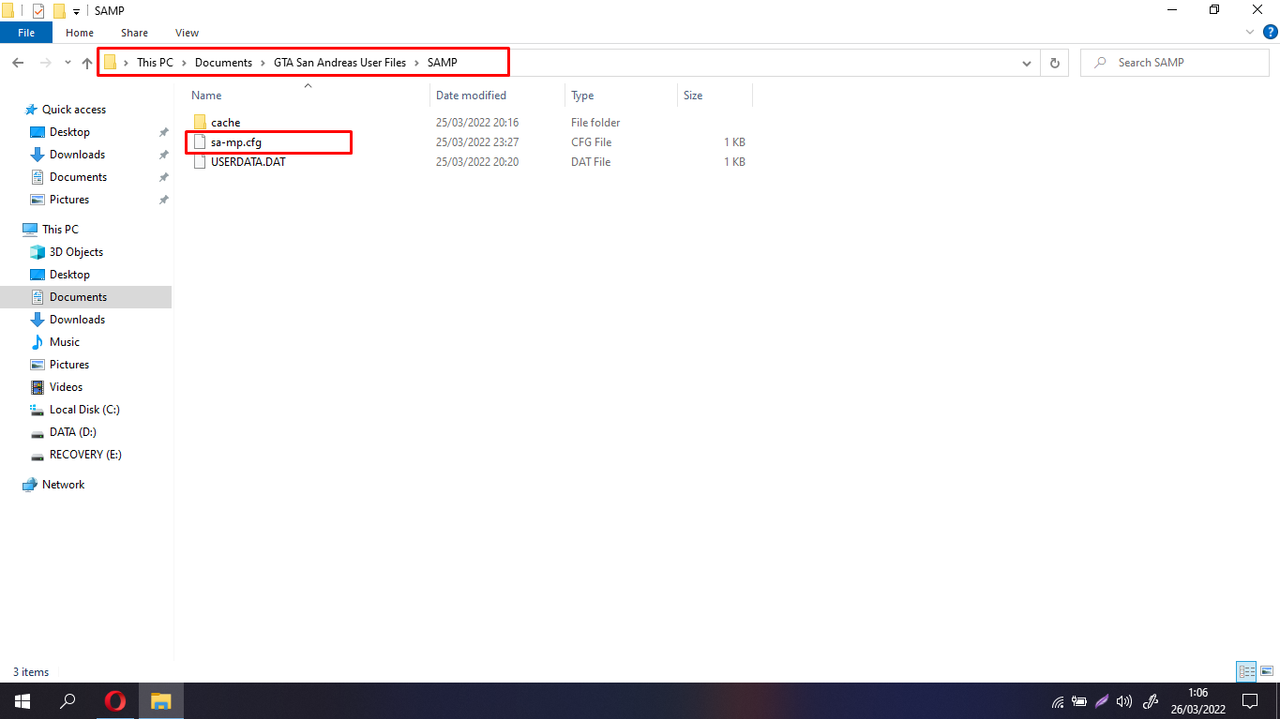Viewport: 1280px width, 719px height.
Task: Select the sa-mp.cfg file
Action: (x=236, y=142)
